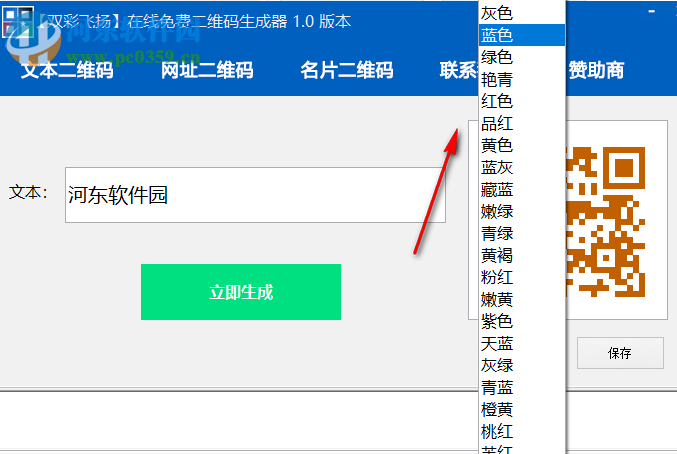Minimize the QR generator window
Screen dimensions: 677x454
pyautogui.click(x=652, y=12)
